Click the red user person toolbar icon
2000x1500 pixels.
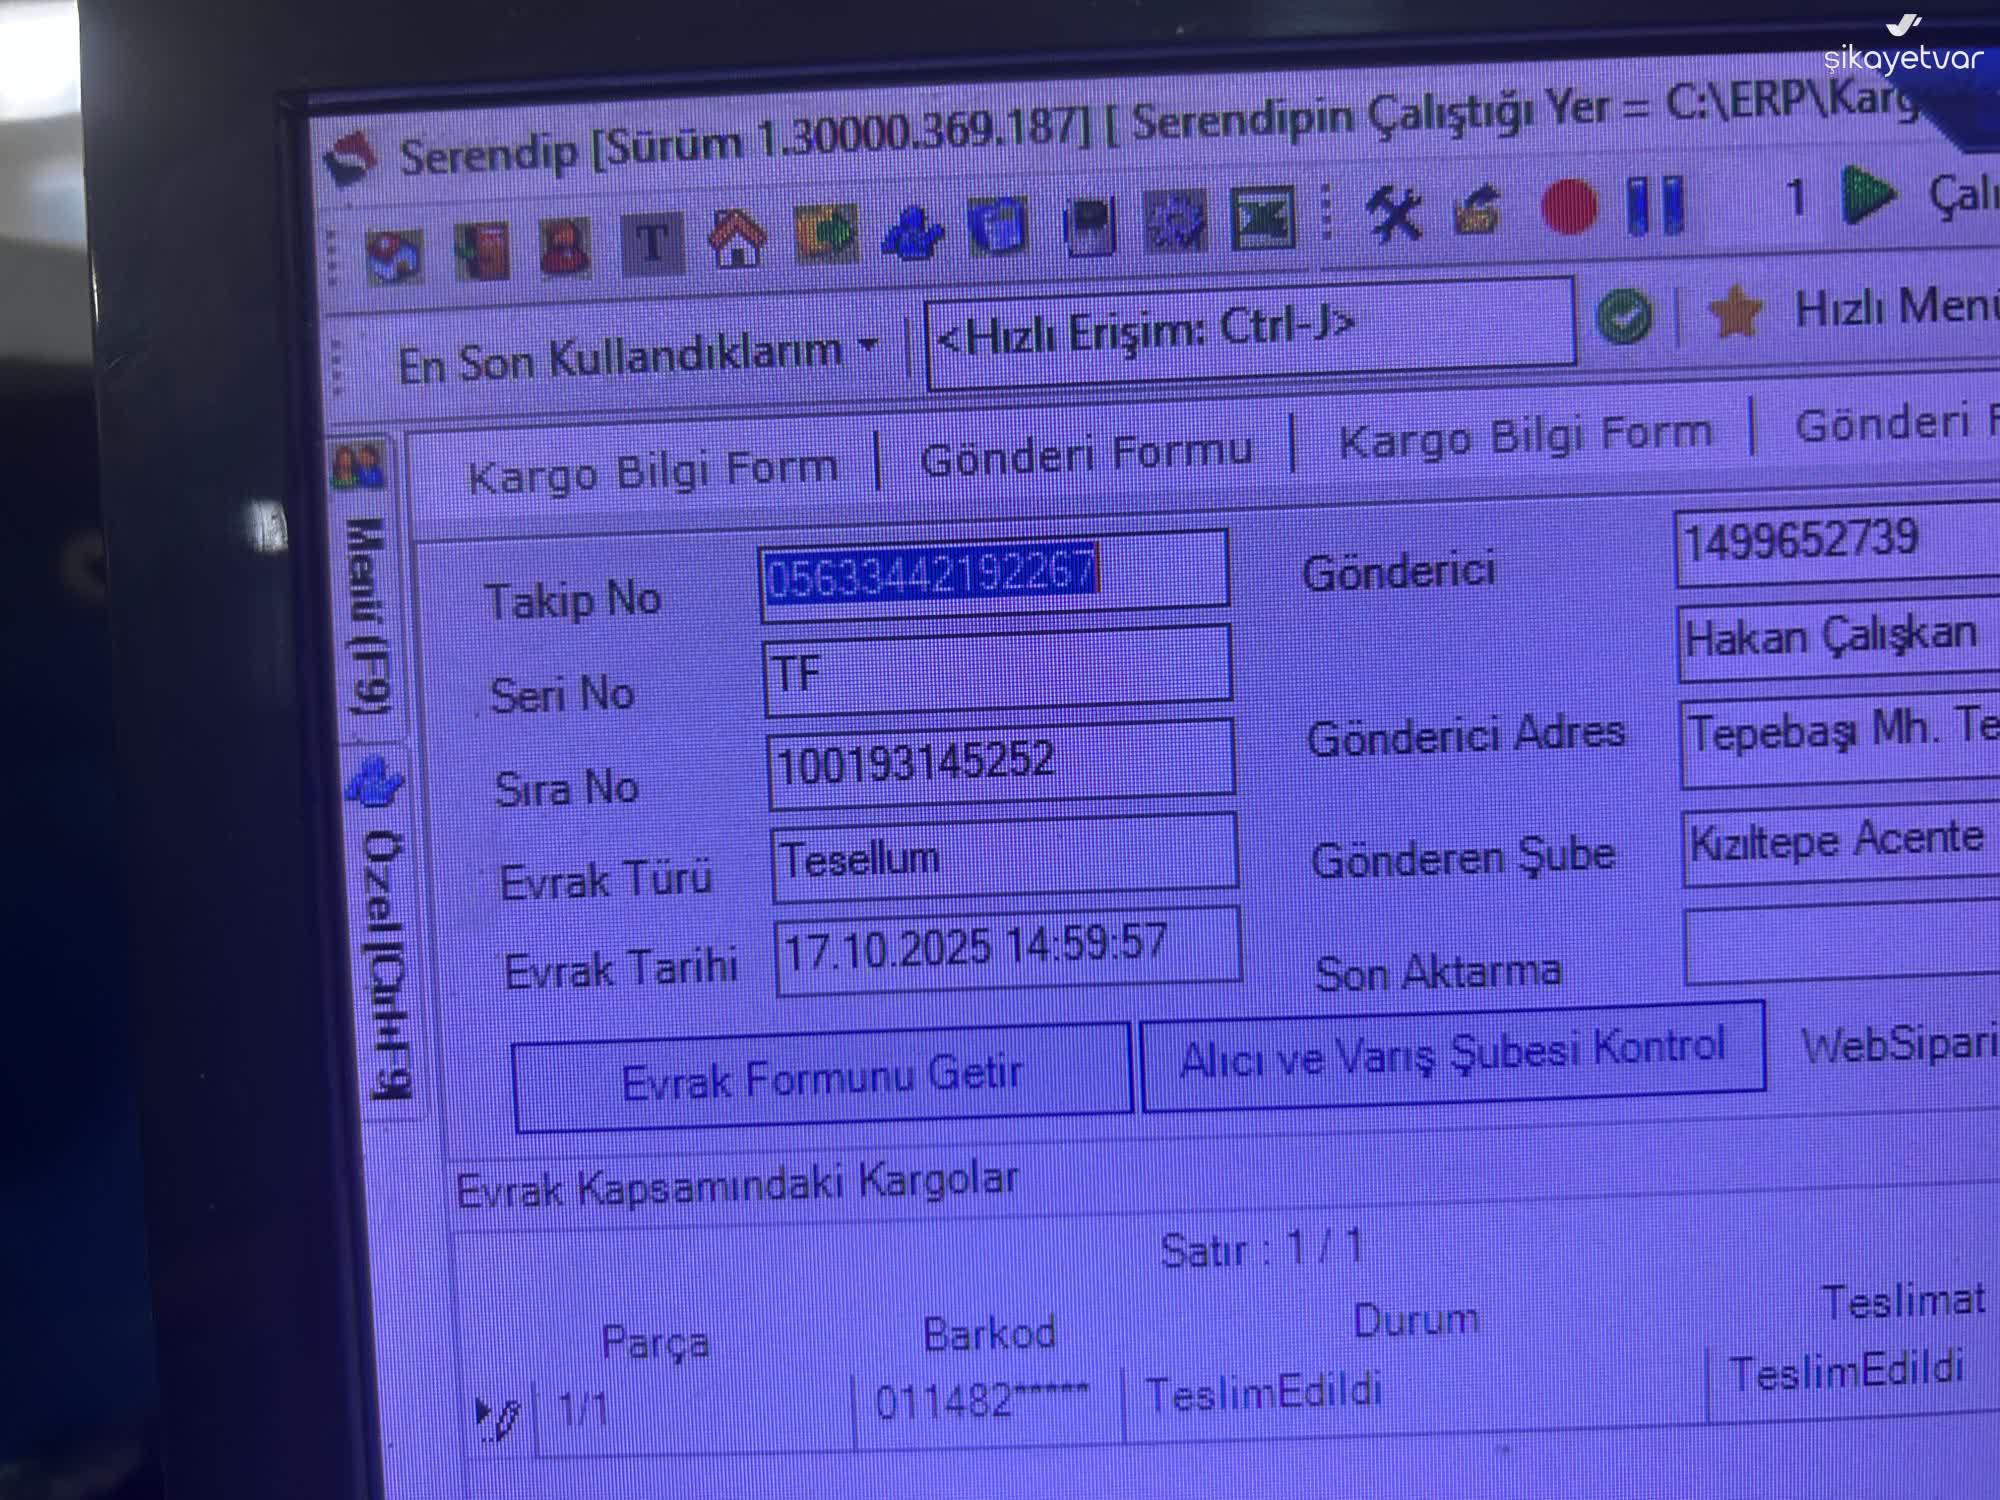pos(564,246)
